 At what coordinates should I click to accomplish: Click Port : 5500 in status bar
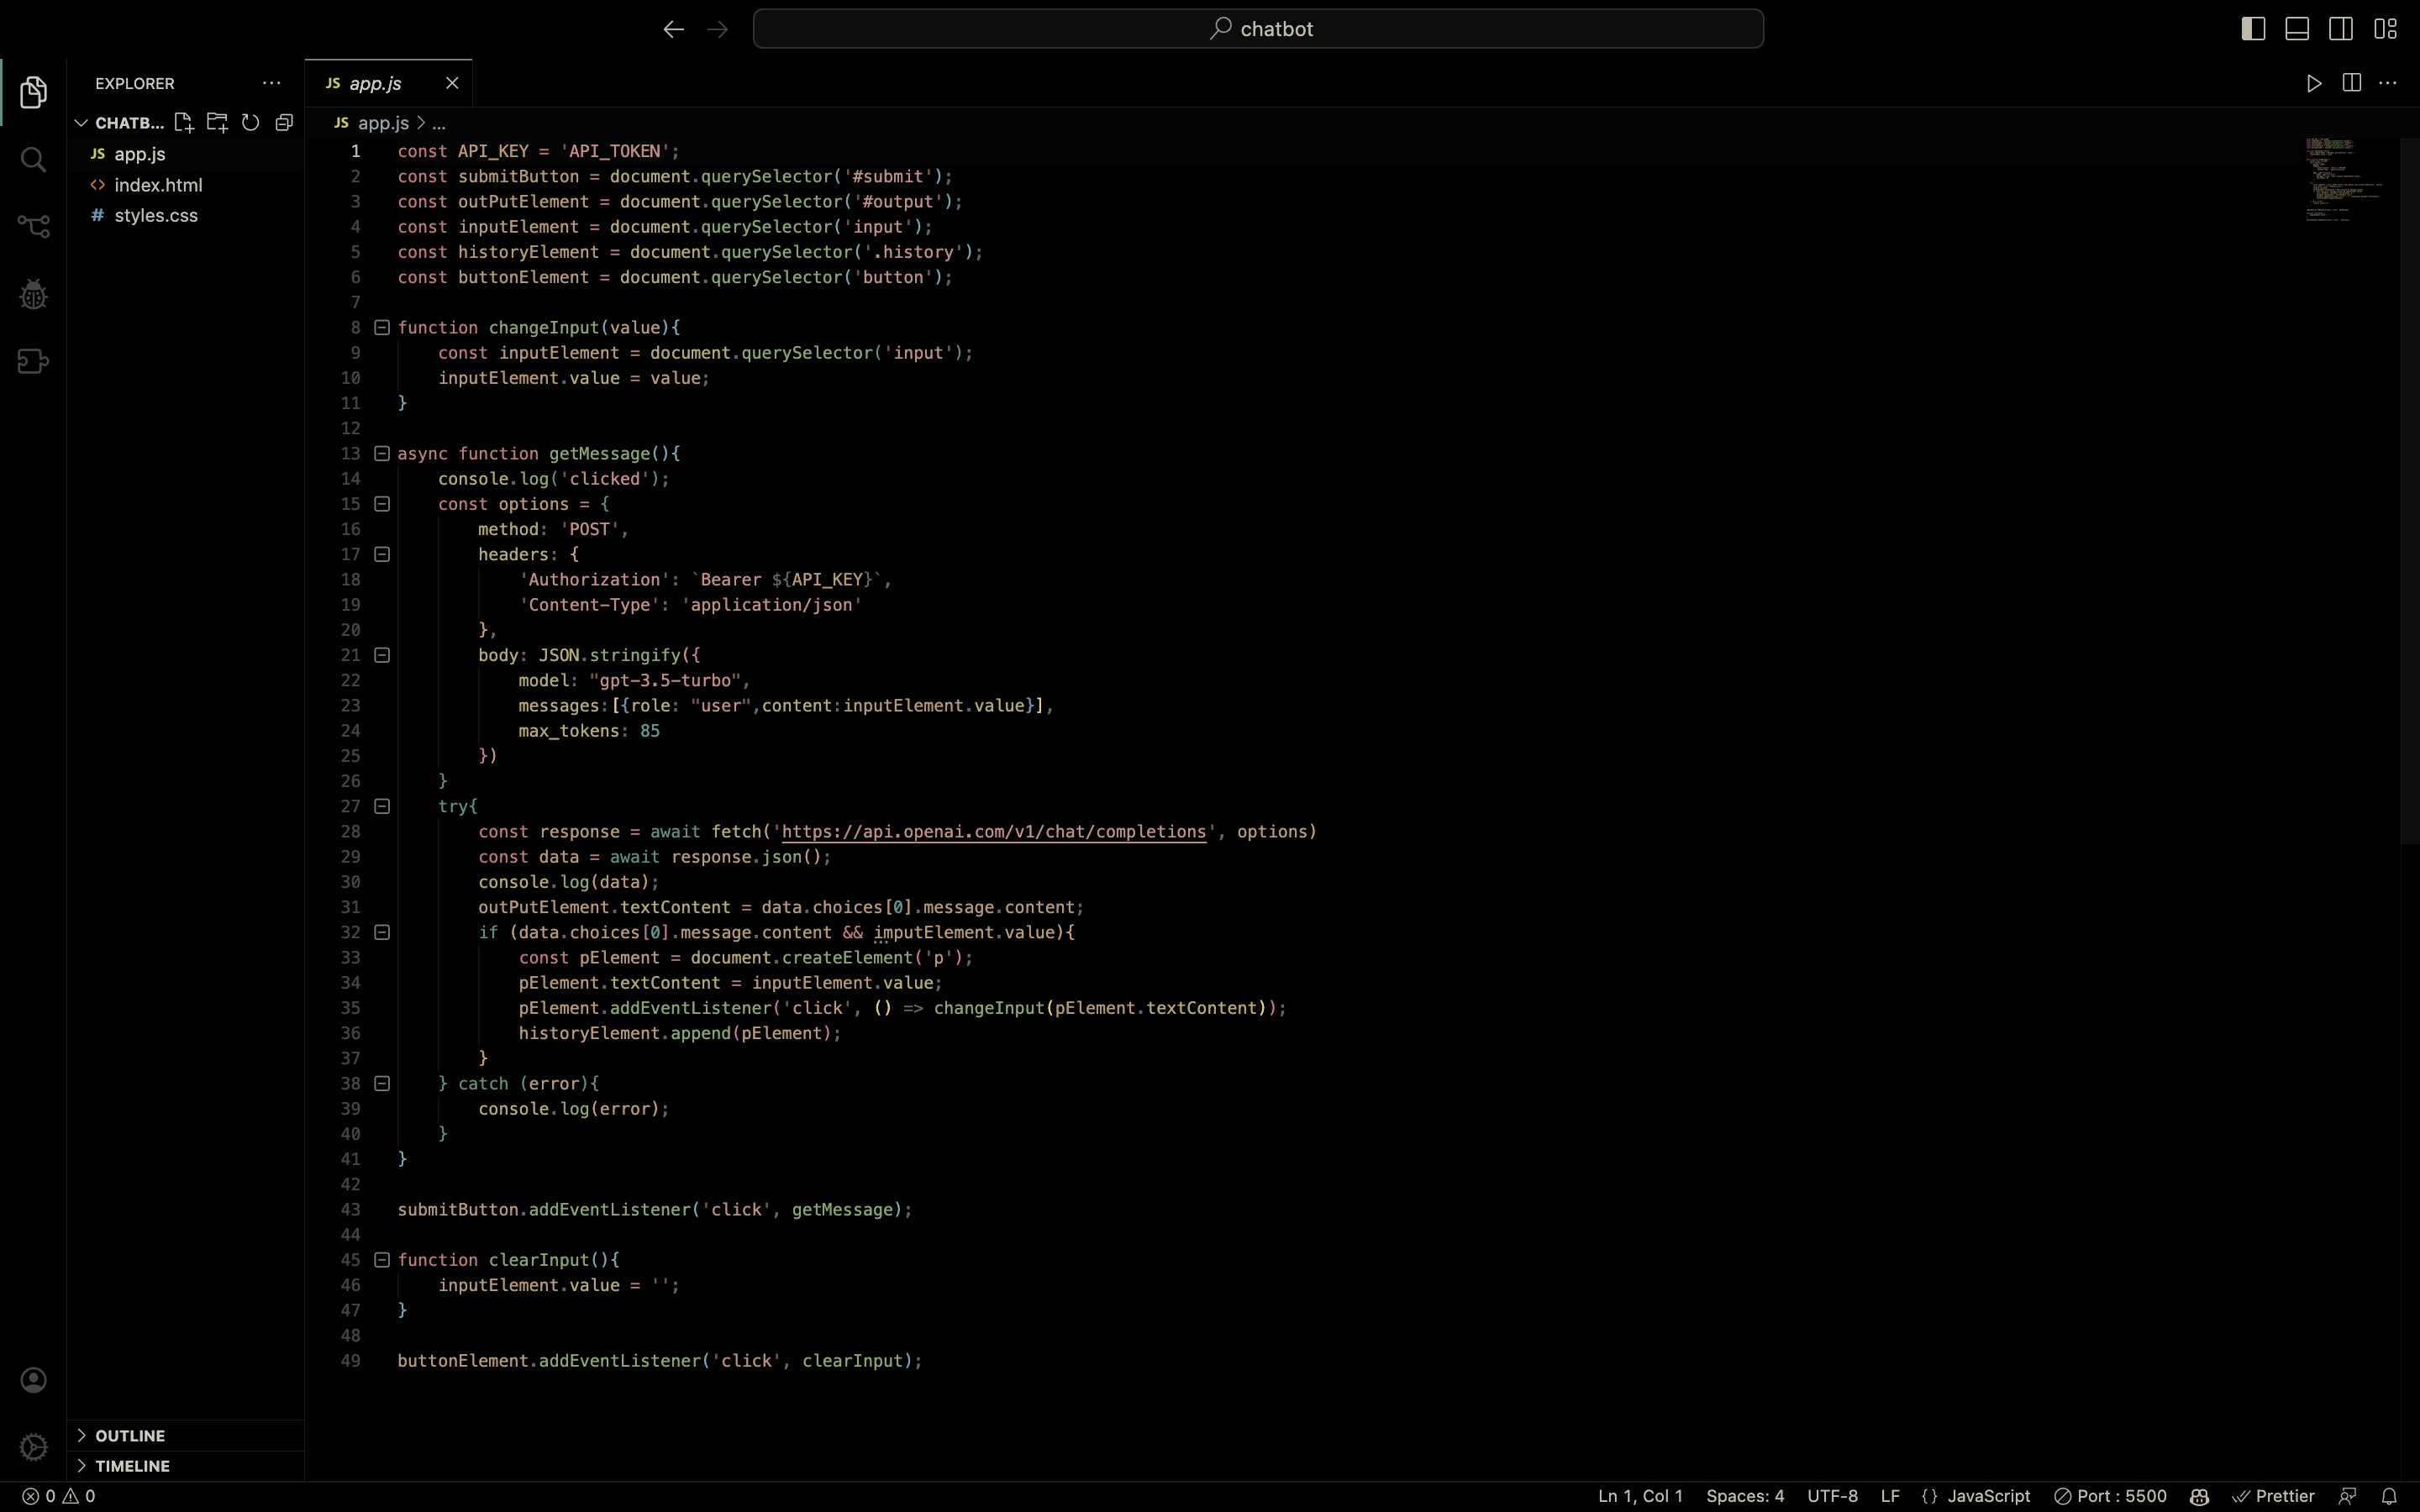(x=2110, y=1496)
